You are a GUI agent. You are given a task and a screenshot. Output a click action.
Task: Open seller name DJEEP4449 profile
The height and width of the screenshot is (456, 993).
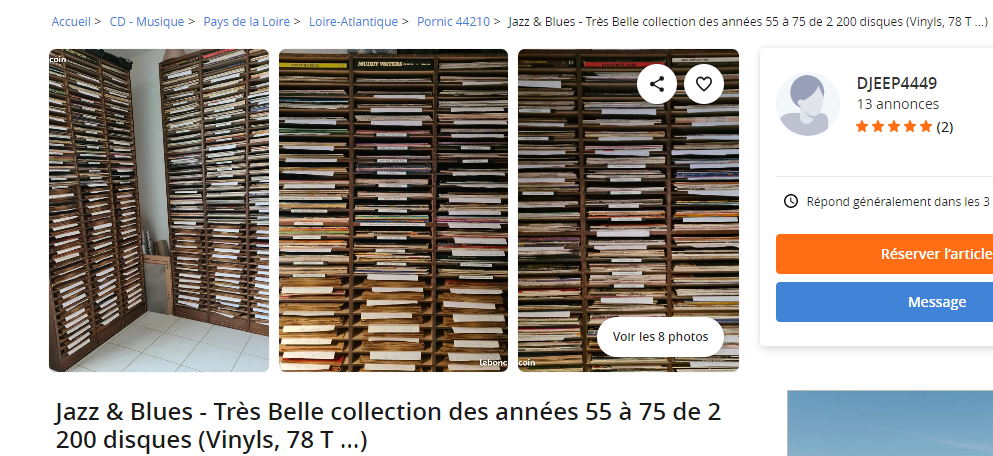(896, 83)
